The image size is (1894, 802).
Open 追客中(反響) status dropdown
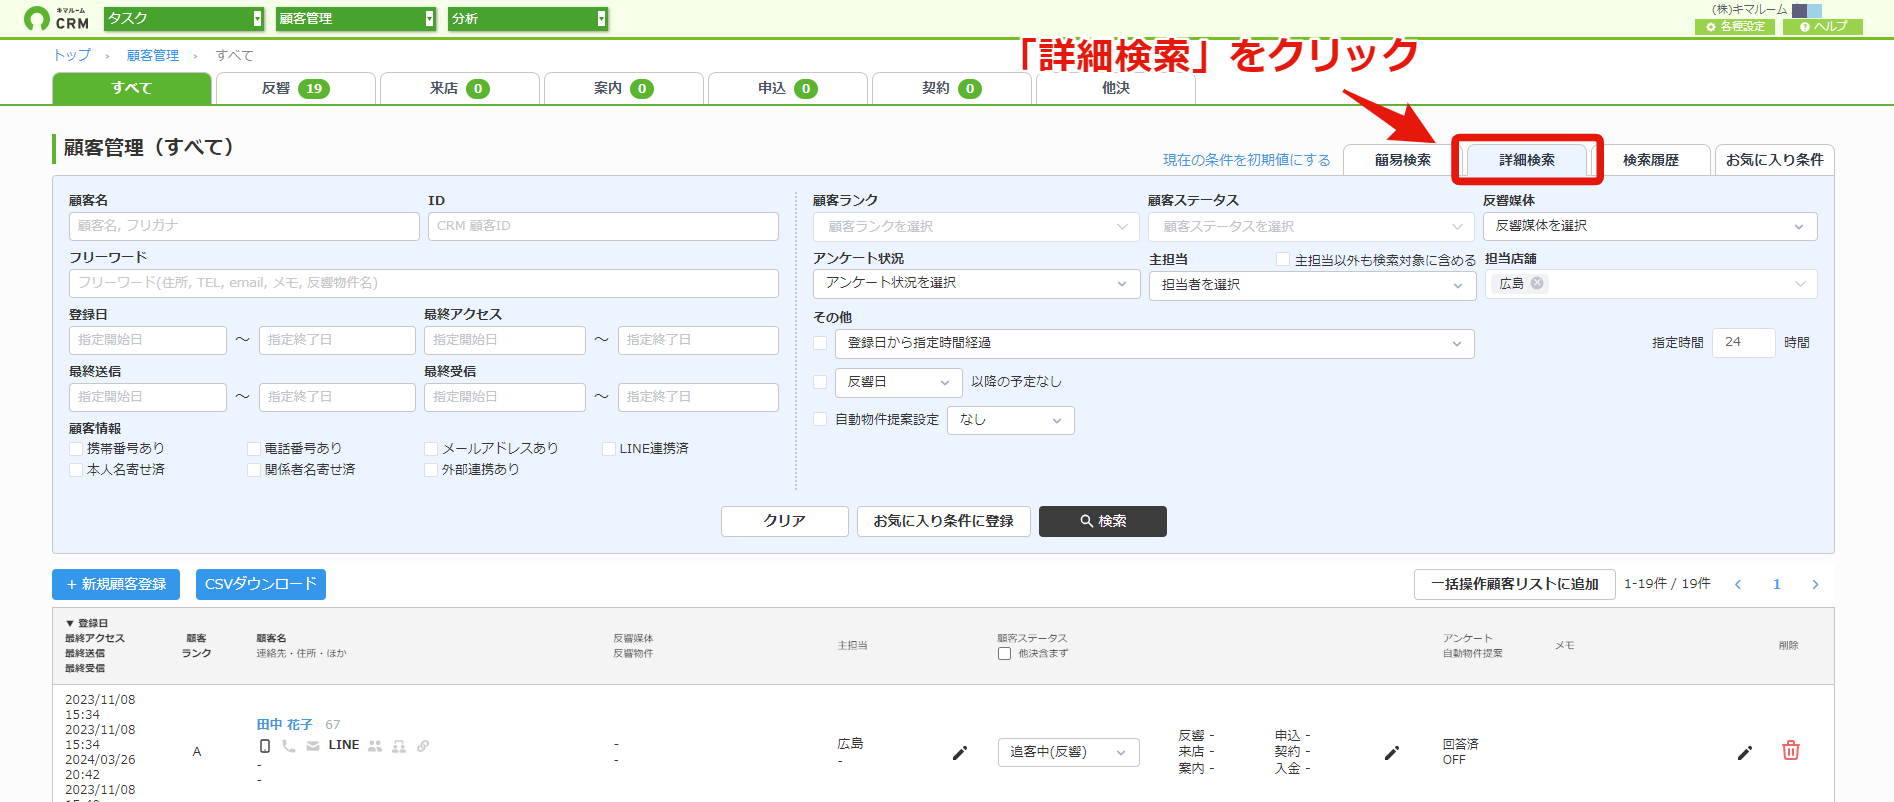click(1068, 752)
